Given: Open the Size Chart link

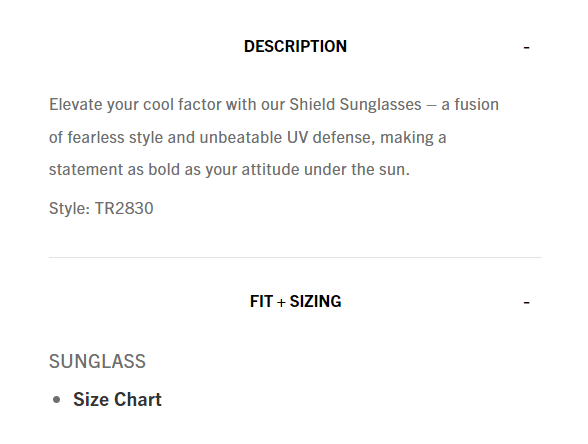Looking at the screenshot, I should point(117,399).
